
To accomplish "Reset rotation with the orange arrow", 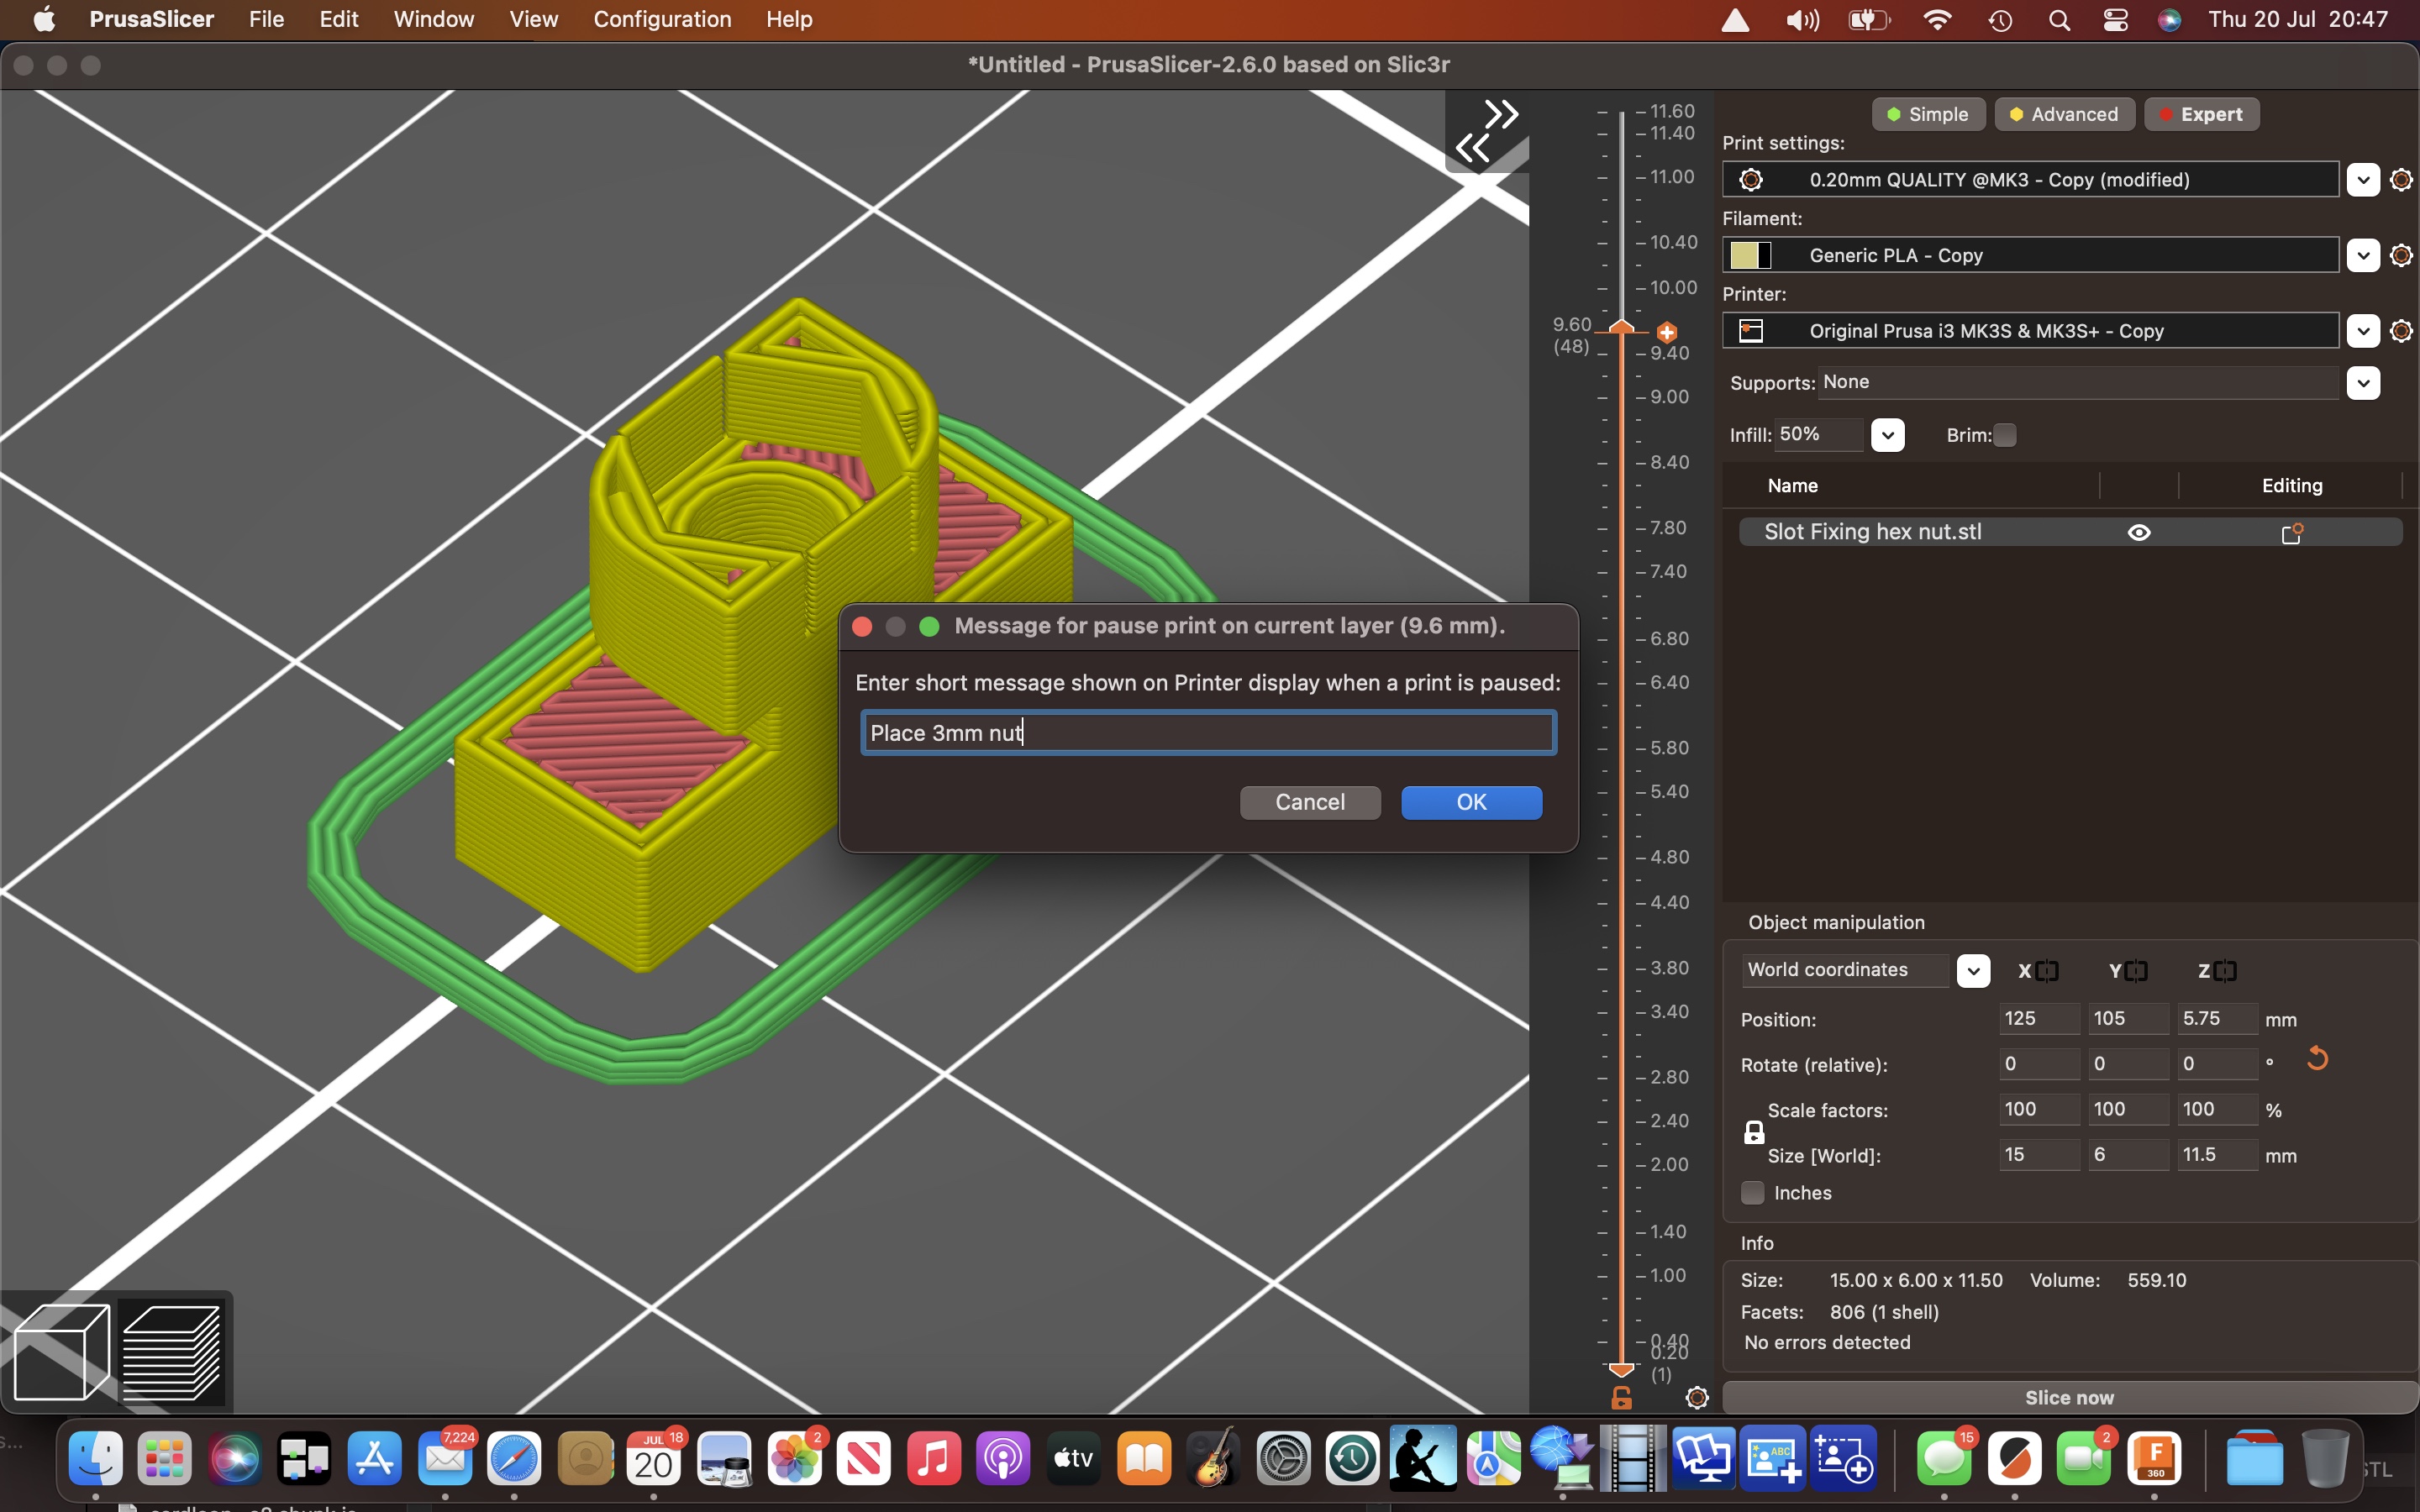I will [x=2317, y=1059].
